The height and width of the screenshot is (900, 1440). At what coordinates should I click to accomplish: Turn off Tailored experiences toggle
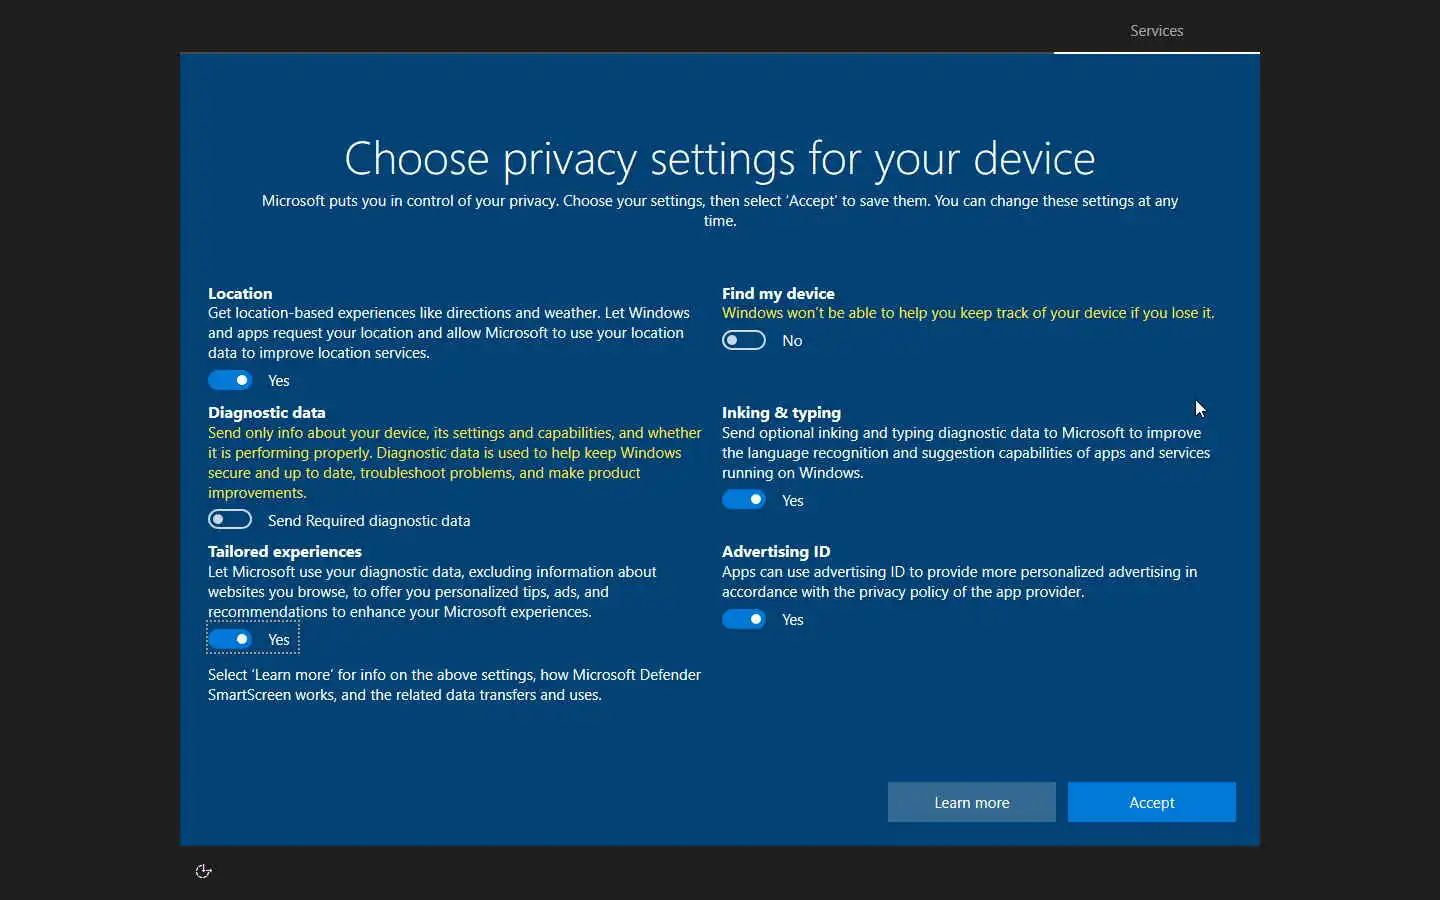click(x=230, y=639)
